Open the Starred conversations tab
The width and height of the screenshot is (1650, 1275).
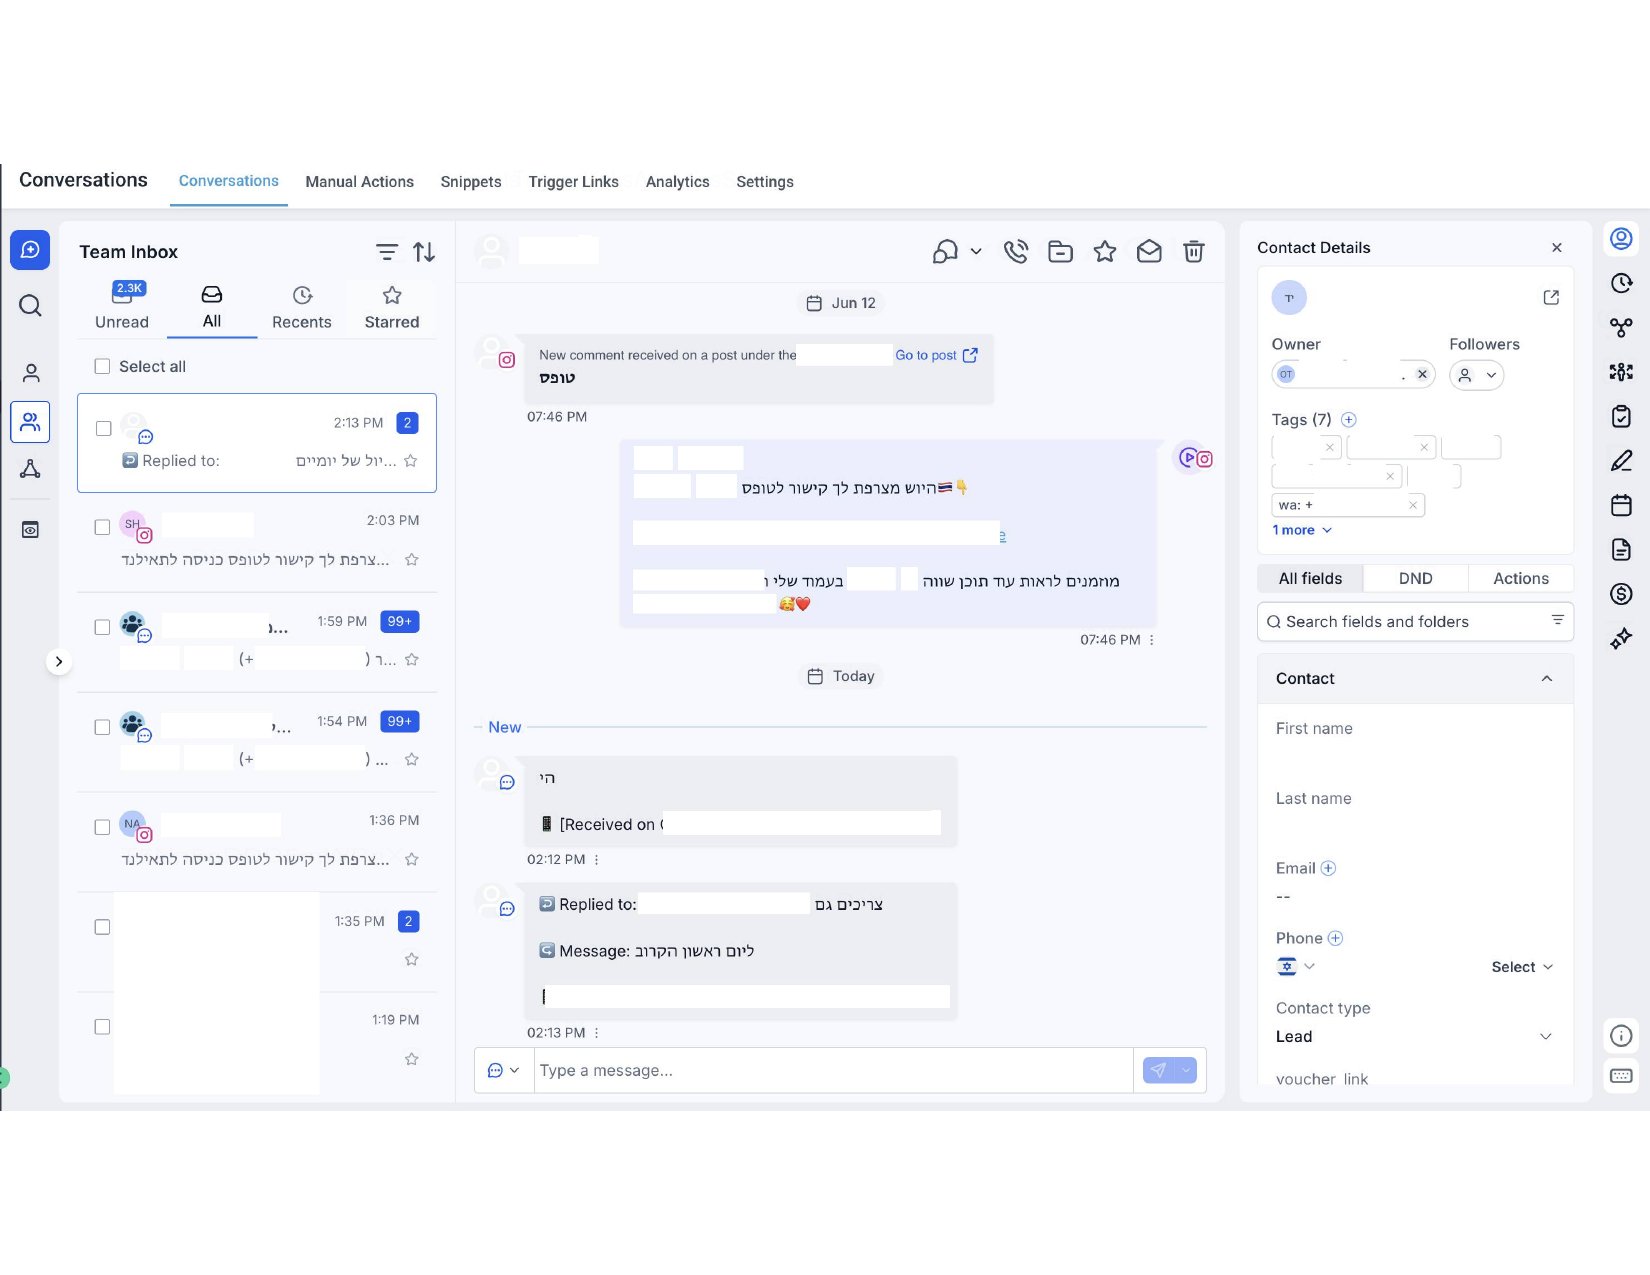point(392,308)
